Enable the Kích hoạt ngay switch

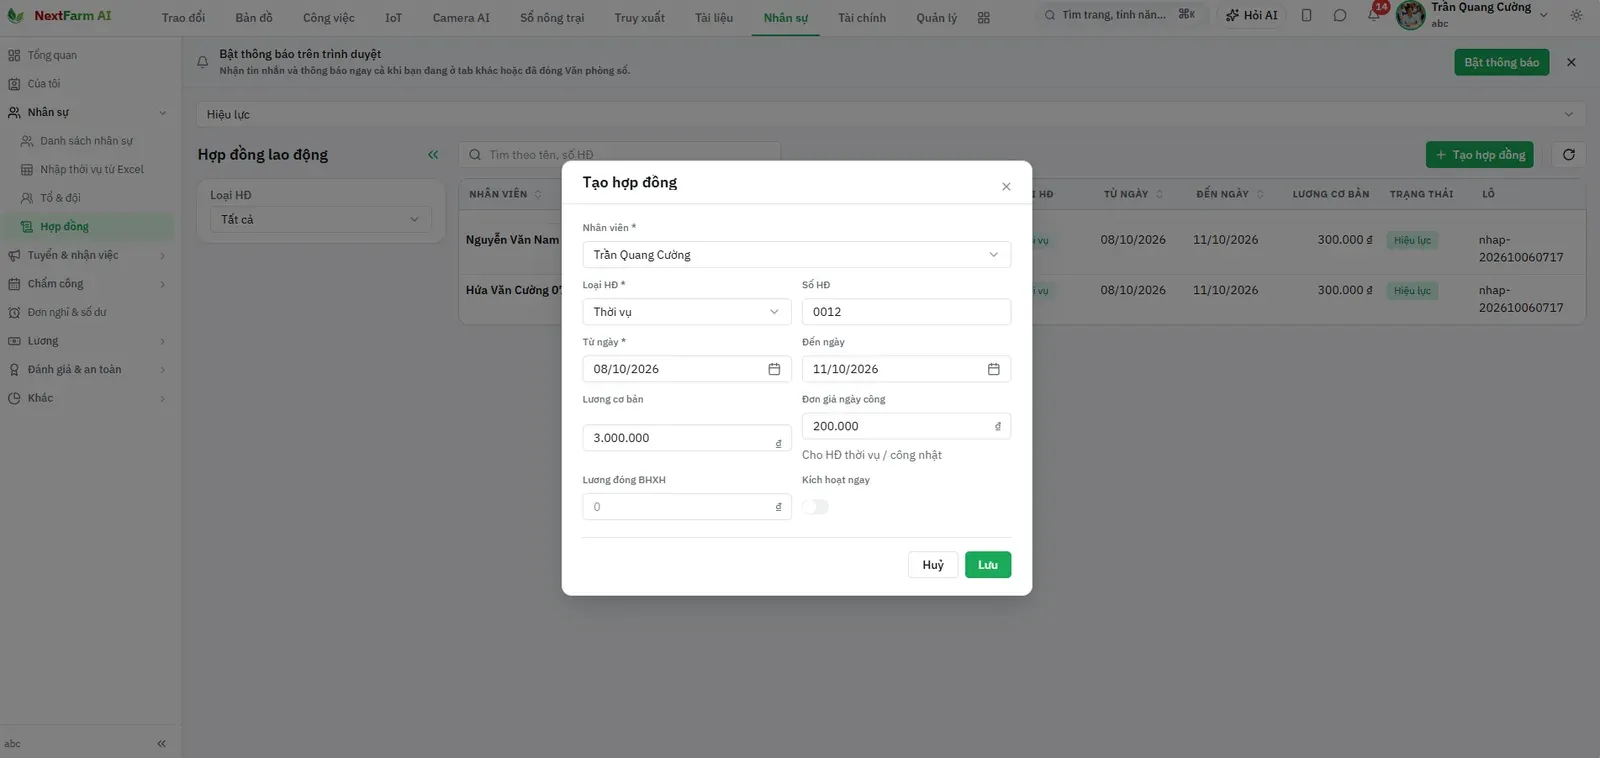pyautogui.click(x=815, y=507)
